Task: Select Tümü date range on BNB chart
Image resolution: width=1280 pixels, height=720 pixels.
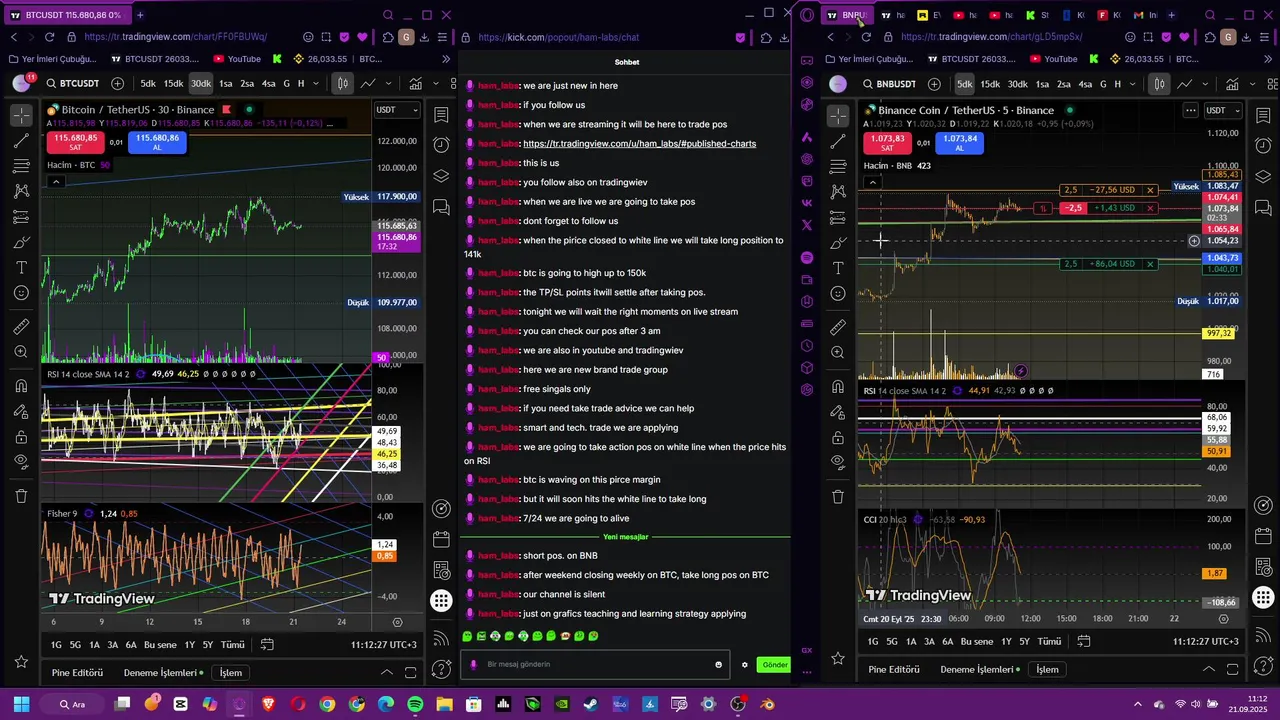Action: click(1049, 642)
